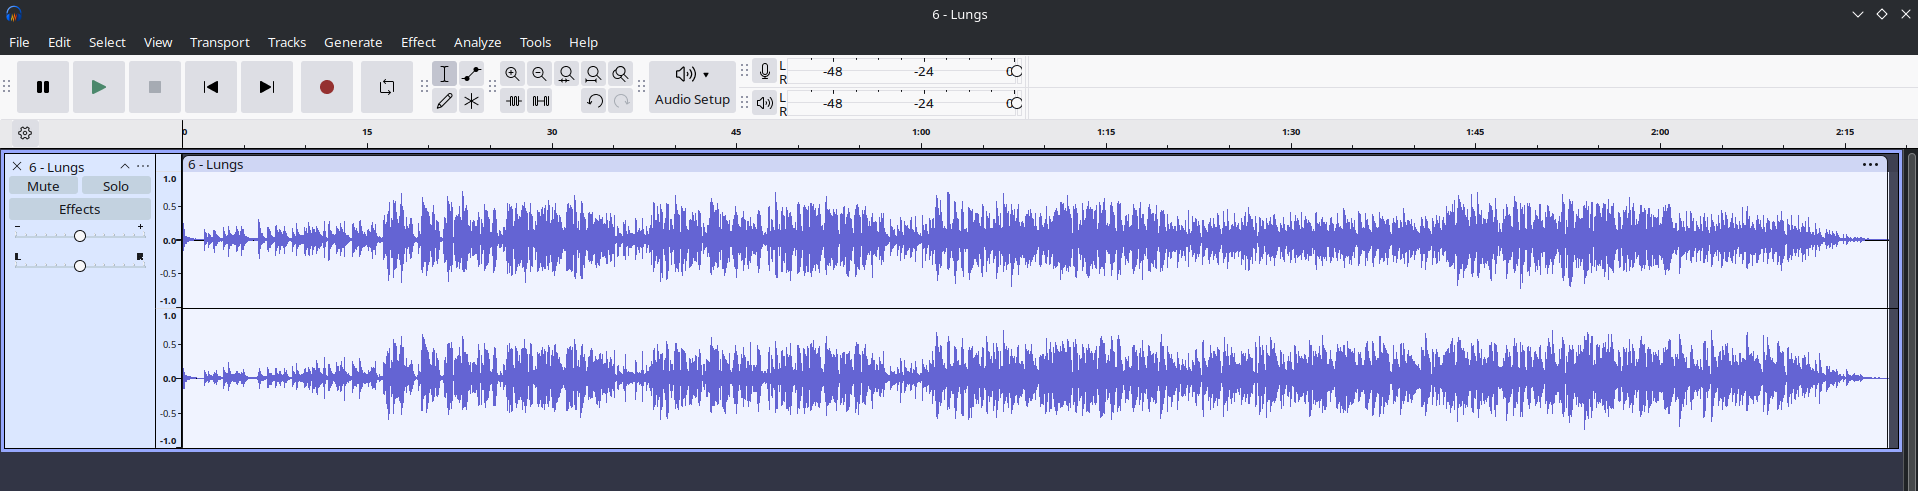Image resolution: width=1918 pixels, height=491 pixels.
Task: Pause playback with the Pause button
Action: pos(43,87)
